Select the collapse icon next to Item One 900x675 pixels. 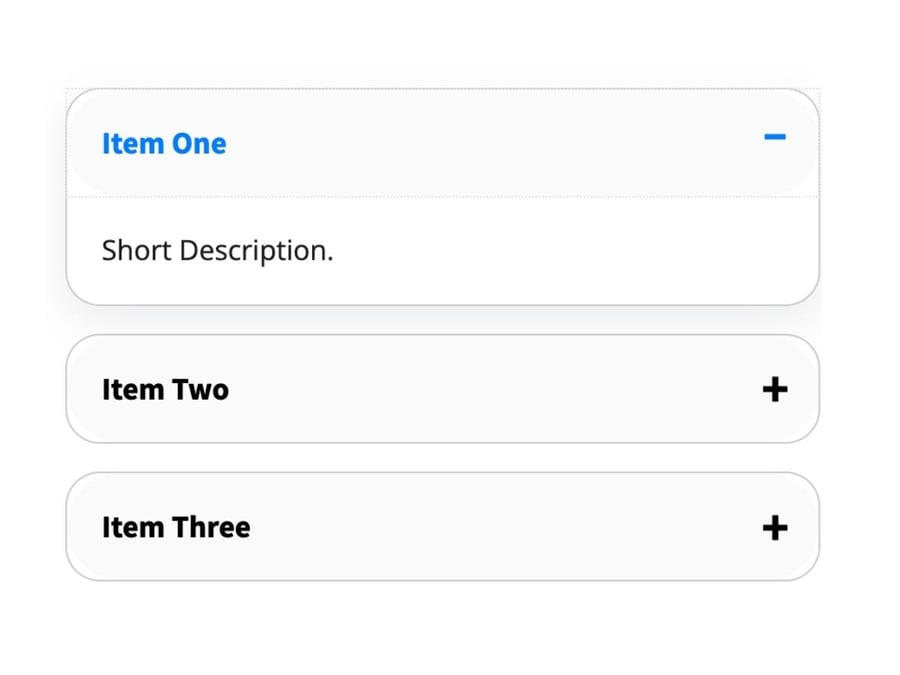[x=776, y=138]
